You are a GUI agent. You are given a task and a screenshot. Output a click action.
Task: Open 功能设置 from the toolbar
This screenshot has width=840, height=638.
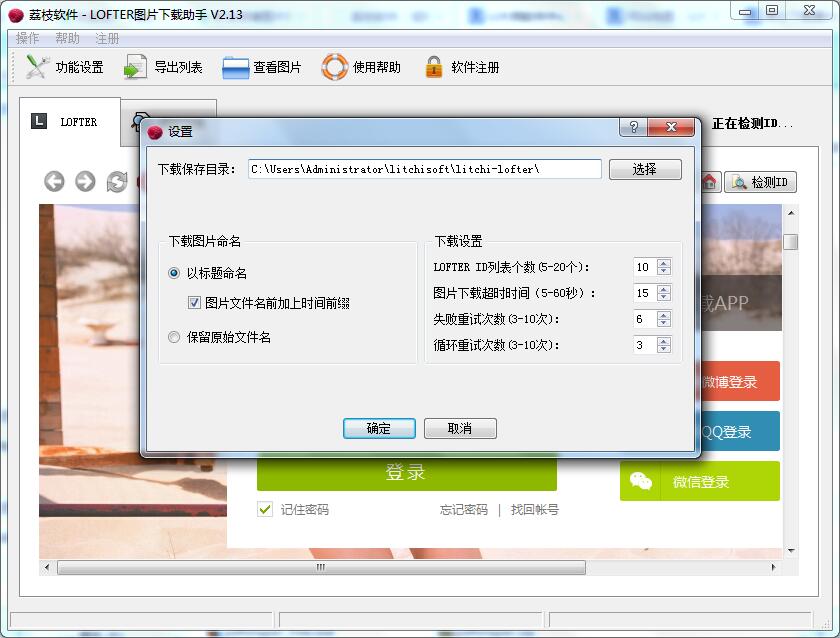pyautogui.click(x=65, y=67)
